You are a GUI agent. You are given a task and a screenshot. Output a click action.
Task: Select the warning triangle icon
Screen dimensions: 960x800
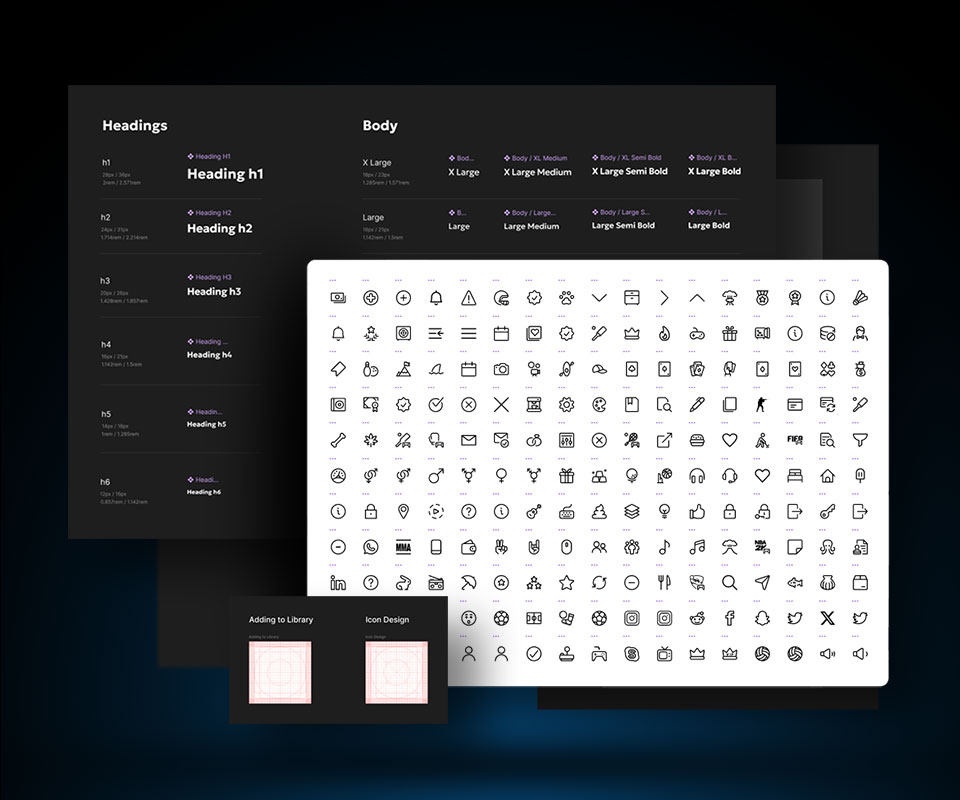468,298
